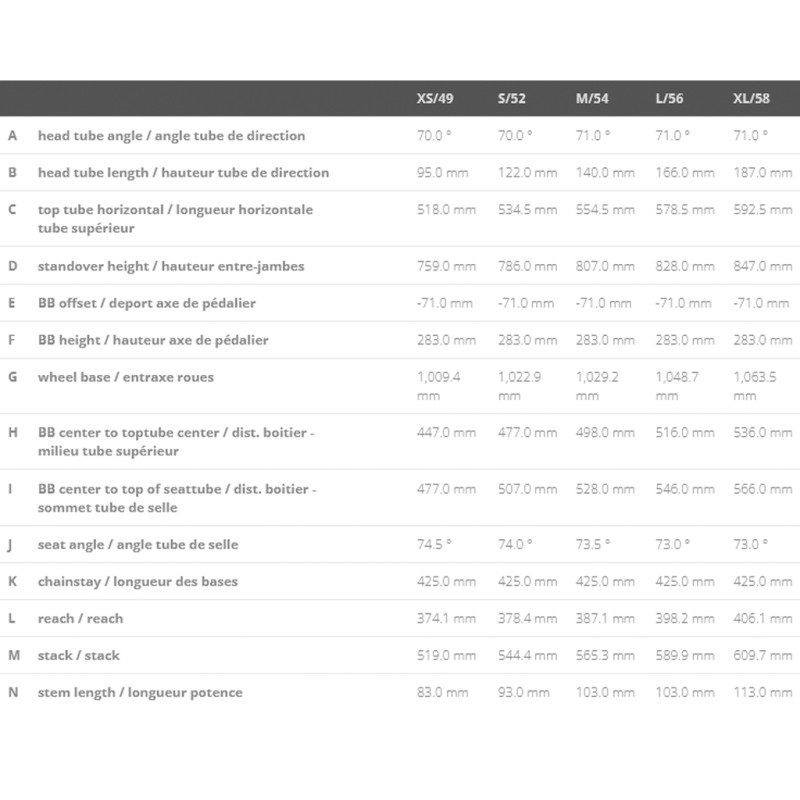Click the 554.5 mm top tube value

point(605,209)
